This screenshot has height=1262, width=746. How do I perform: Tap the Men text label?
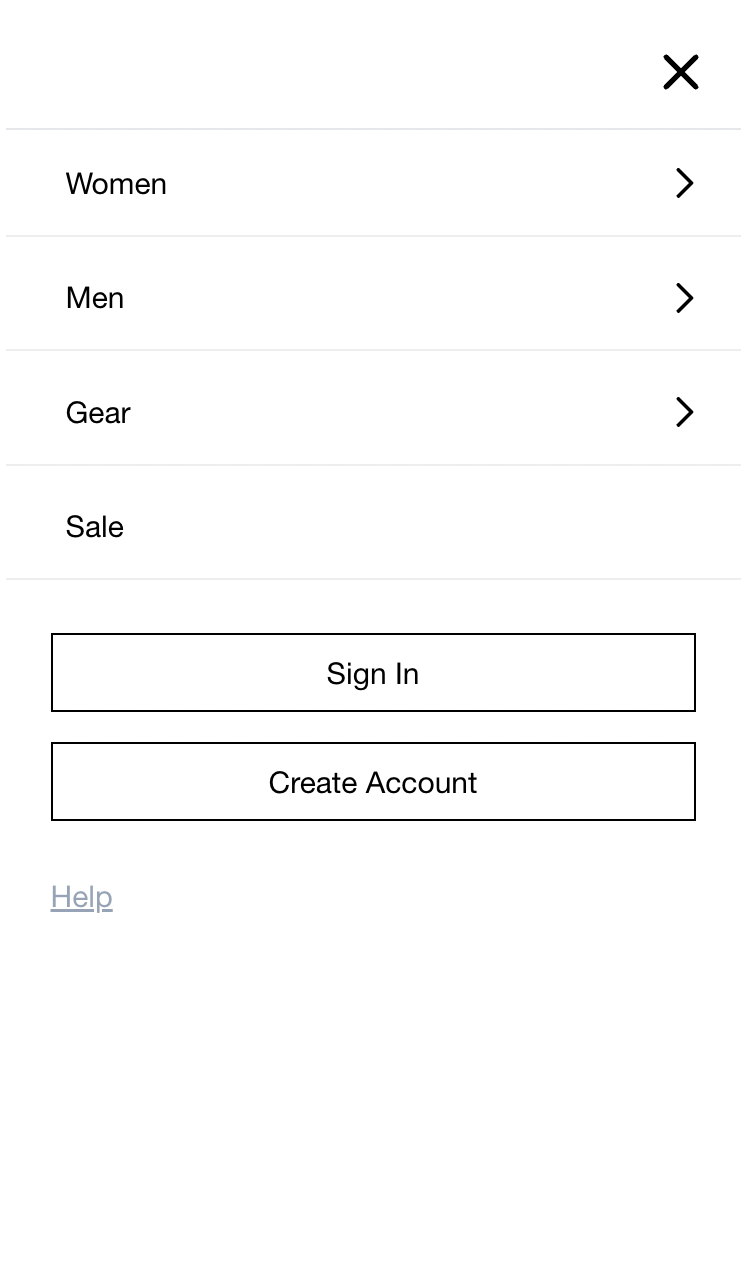coord(95,298)
